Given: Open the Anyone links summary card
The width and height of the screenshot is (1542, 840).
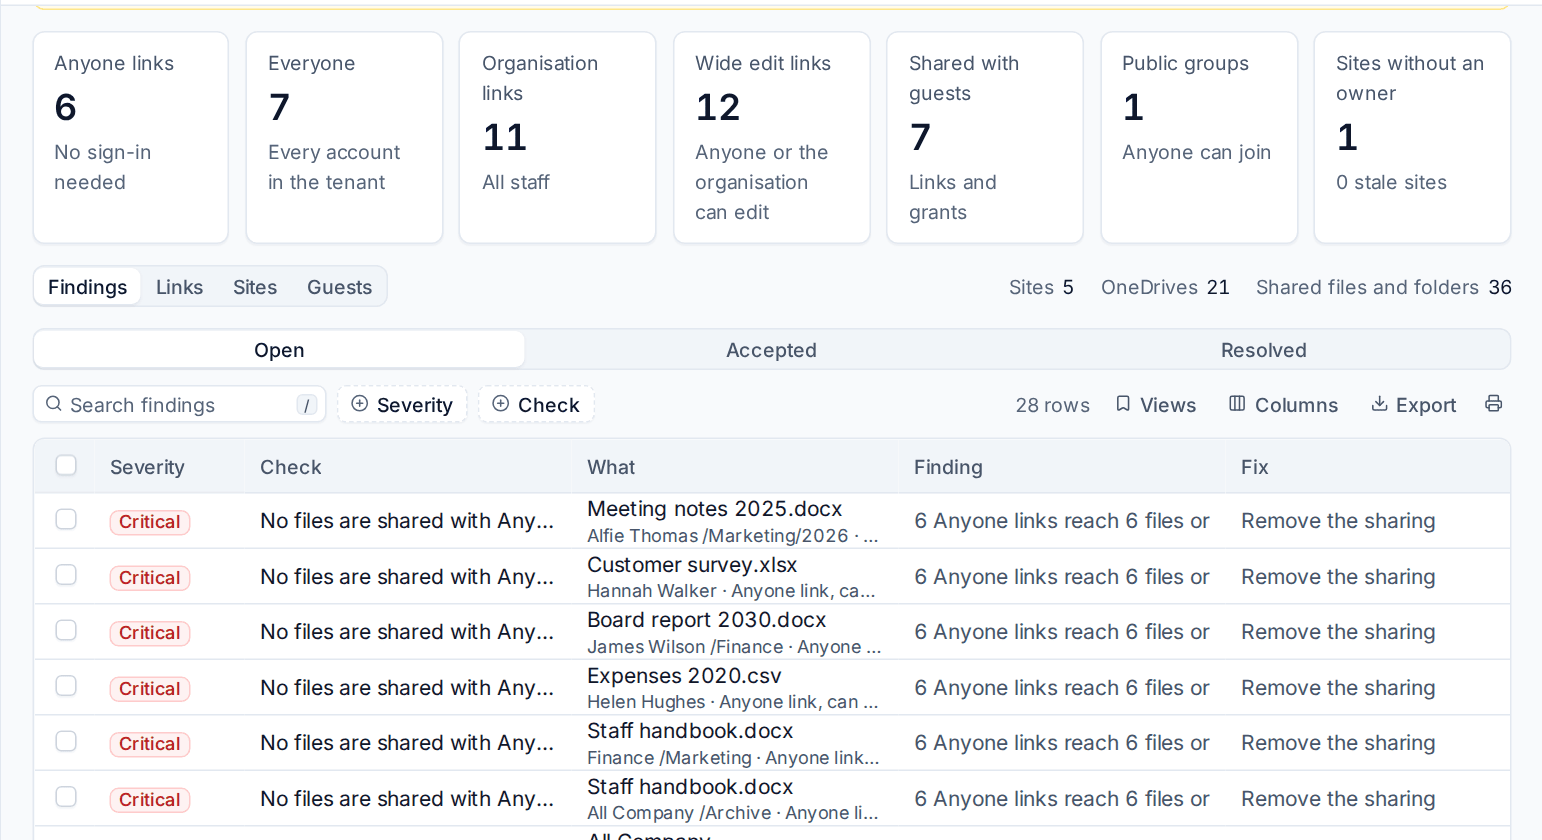Looking at the screenshot, I should 131,137.
